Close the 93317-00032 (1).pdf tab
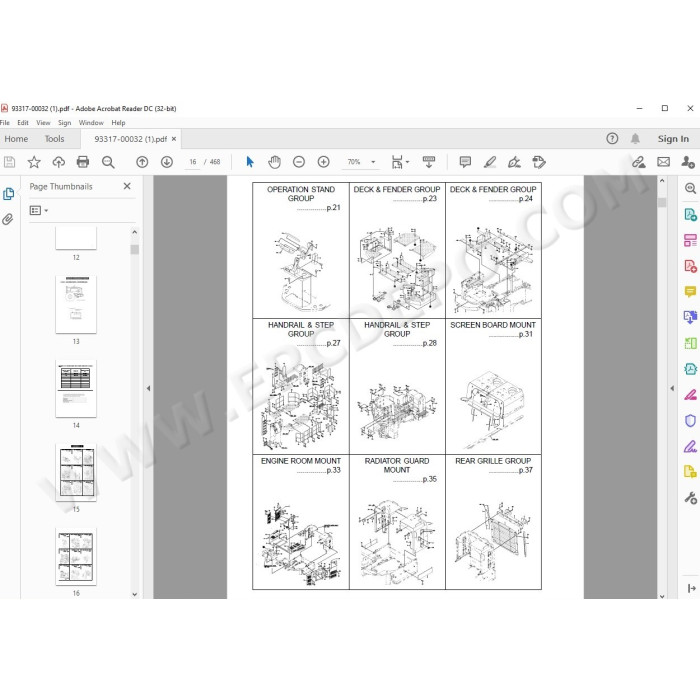Screen dimensions: 700x700 point(174,139)
